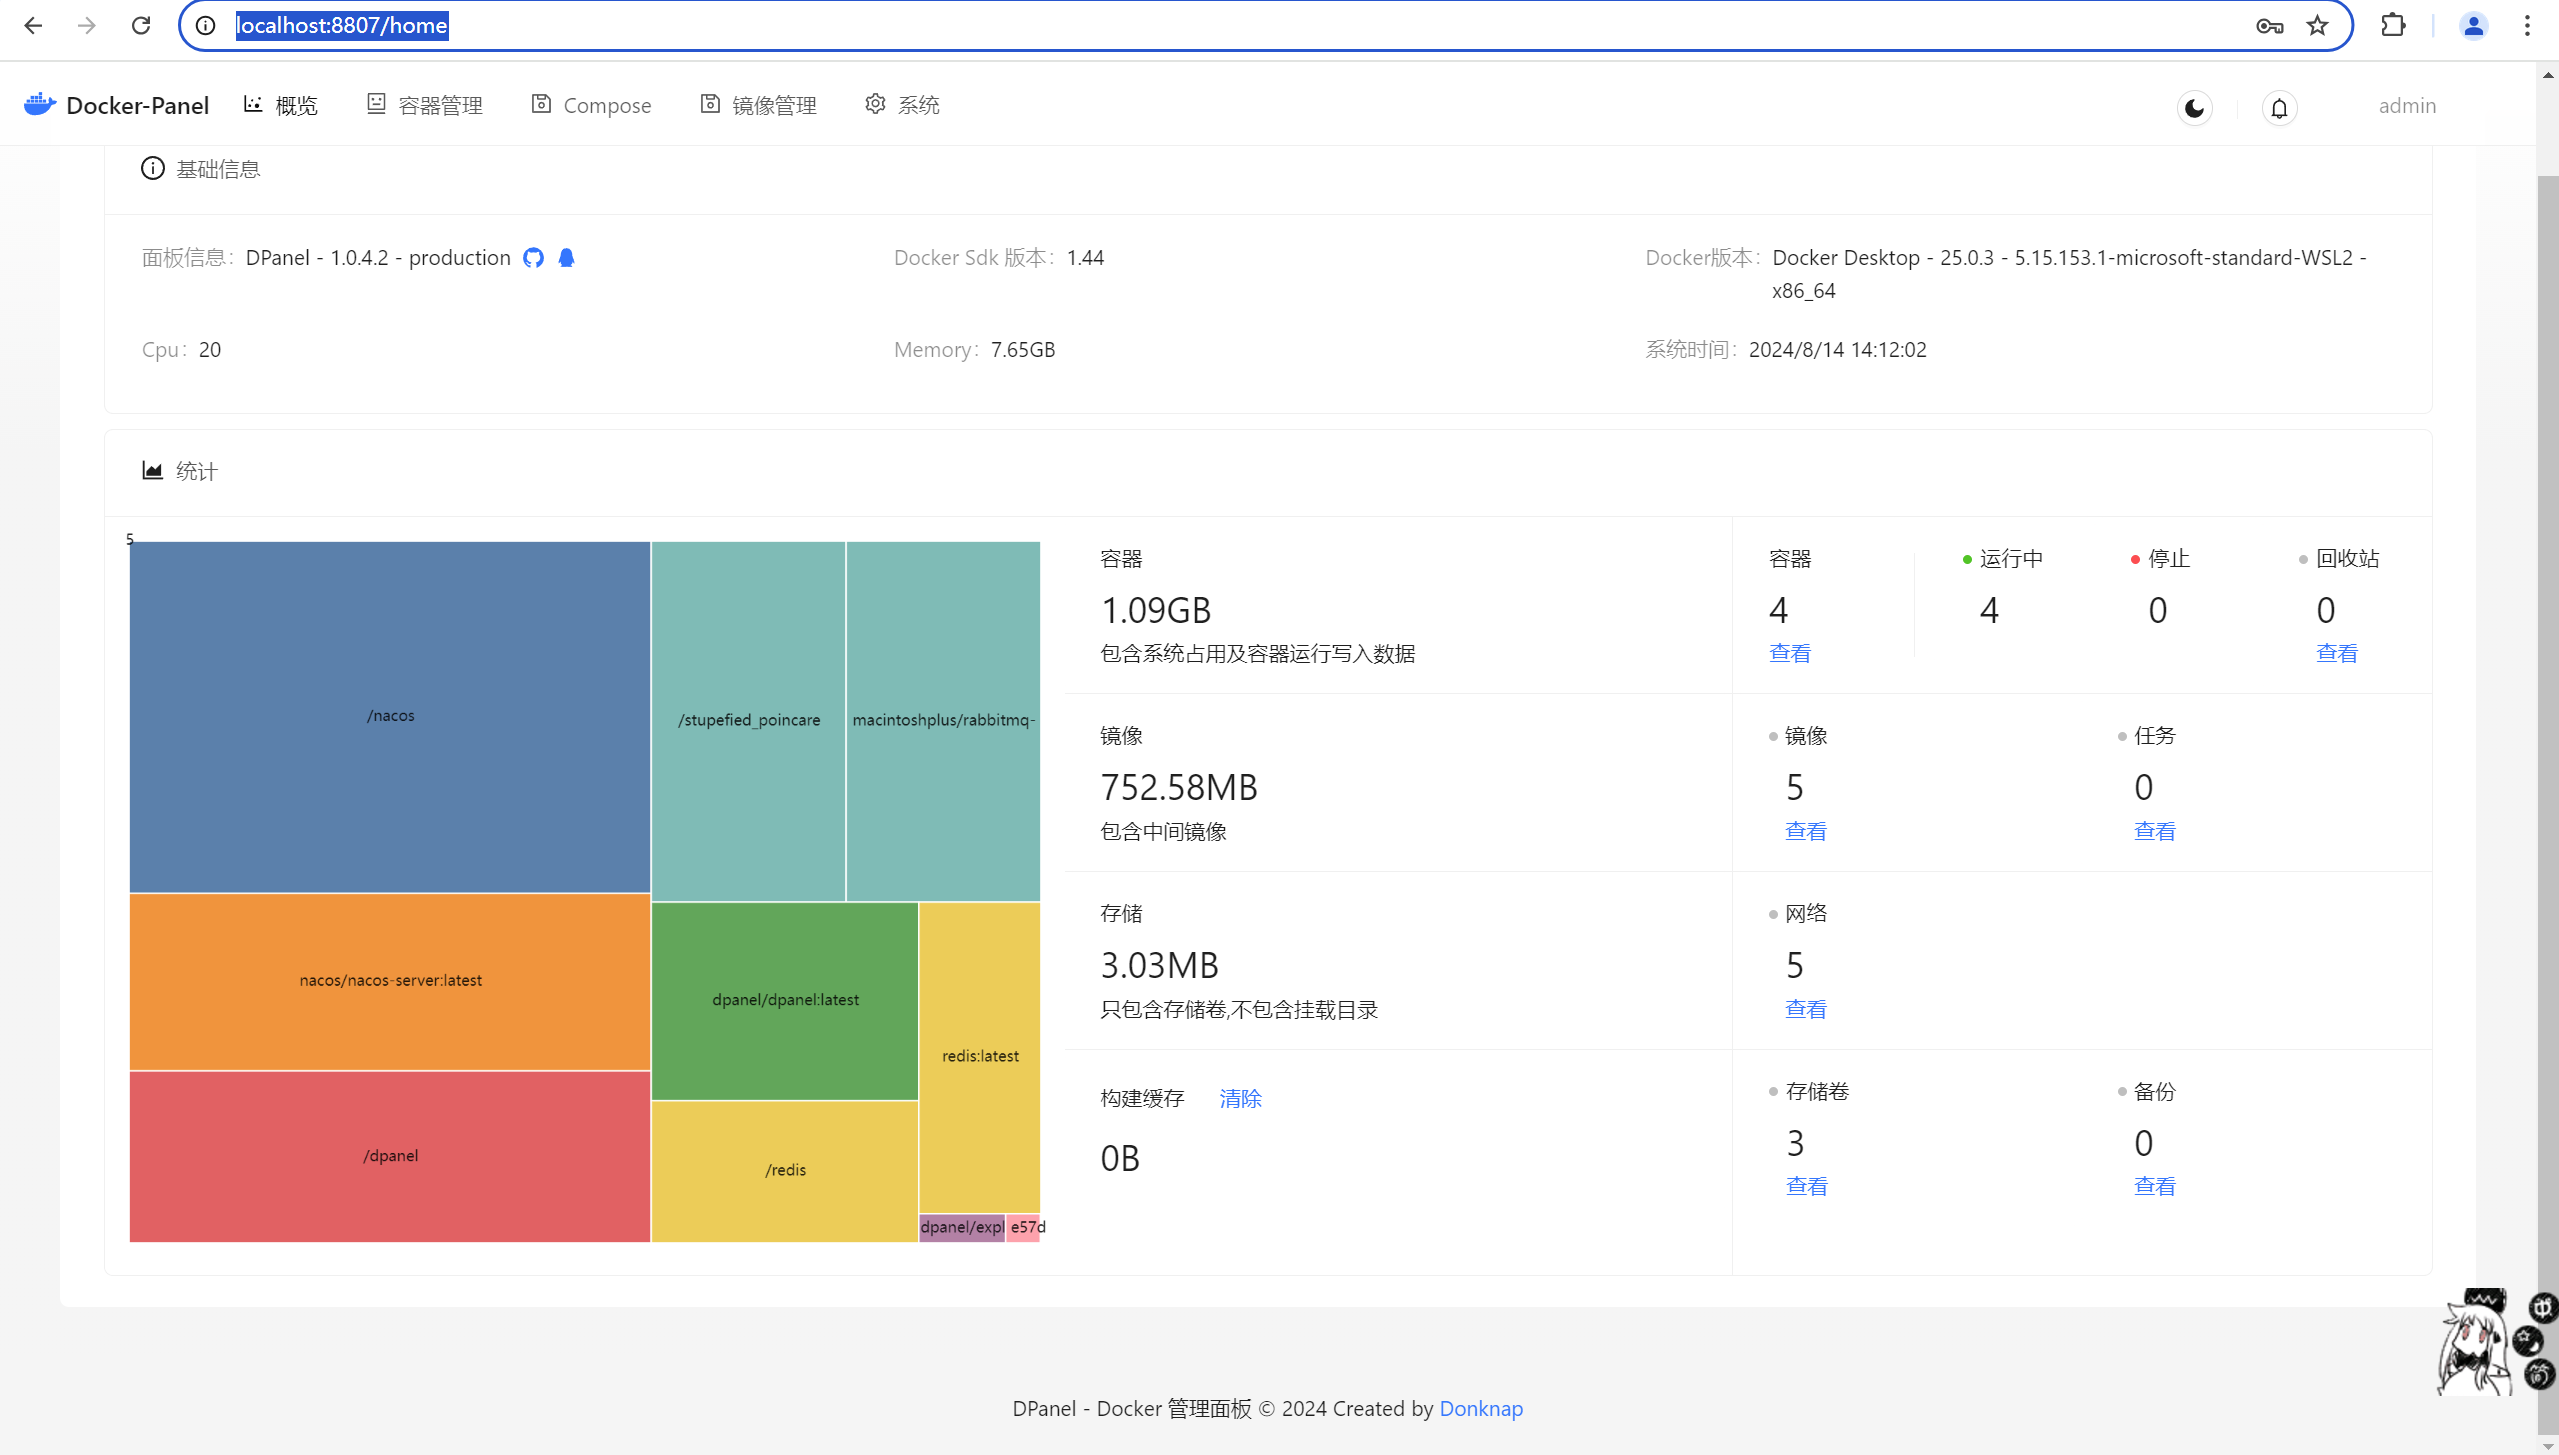Screen dimensions: 2559x1455
Task: Go back with browser back arrow
Action: tap(33, 25)
